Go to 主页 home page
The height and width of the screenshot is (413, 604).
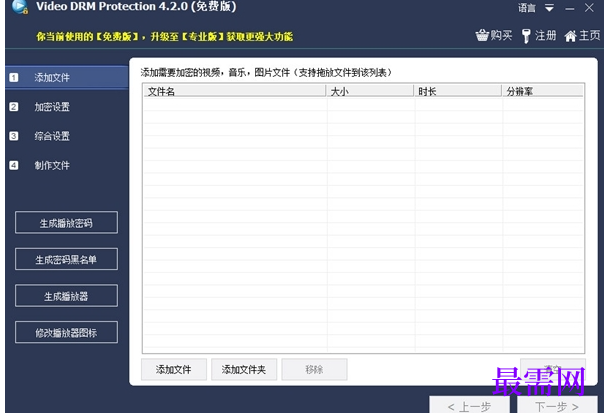pos(582,36)
